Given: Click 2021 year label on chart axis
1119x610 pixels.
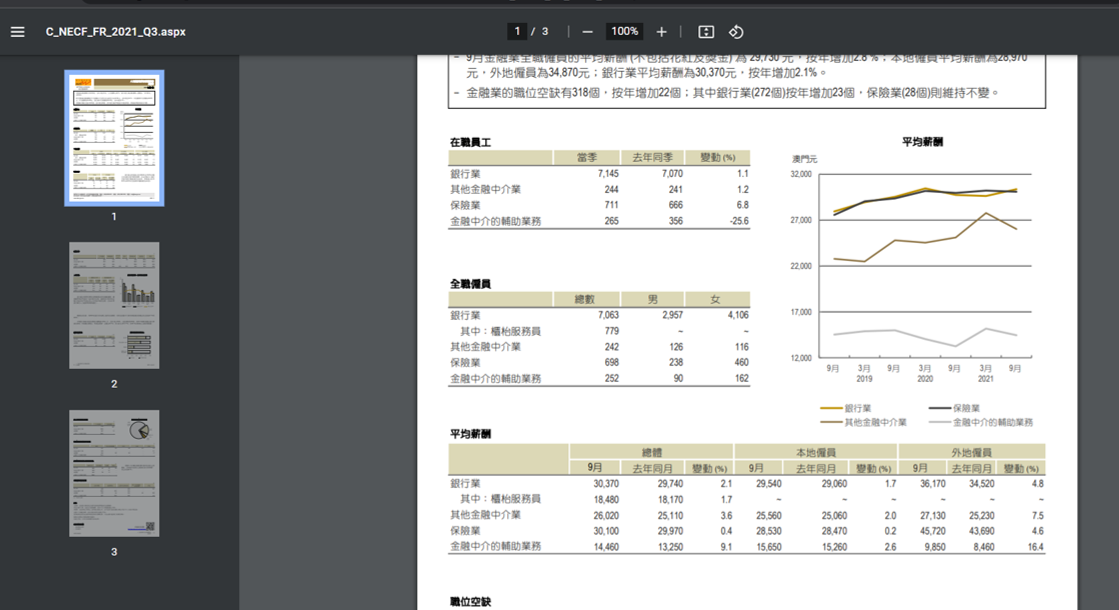Looking at the screenshot, I should (986, 379).
